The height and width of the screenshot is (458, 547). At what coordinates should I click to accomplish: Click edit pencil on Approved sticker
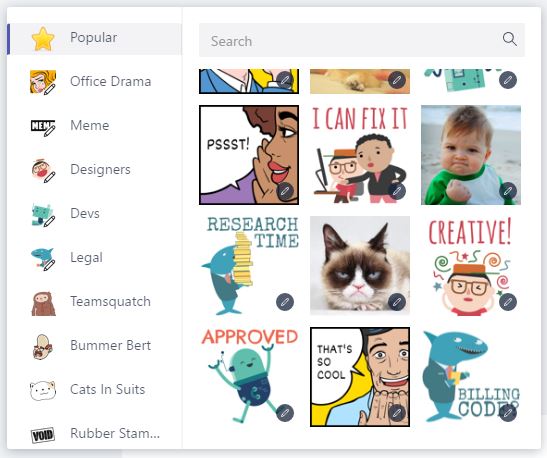[x=285, y=413]
